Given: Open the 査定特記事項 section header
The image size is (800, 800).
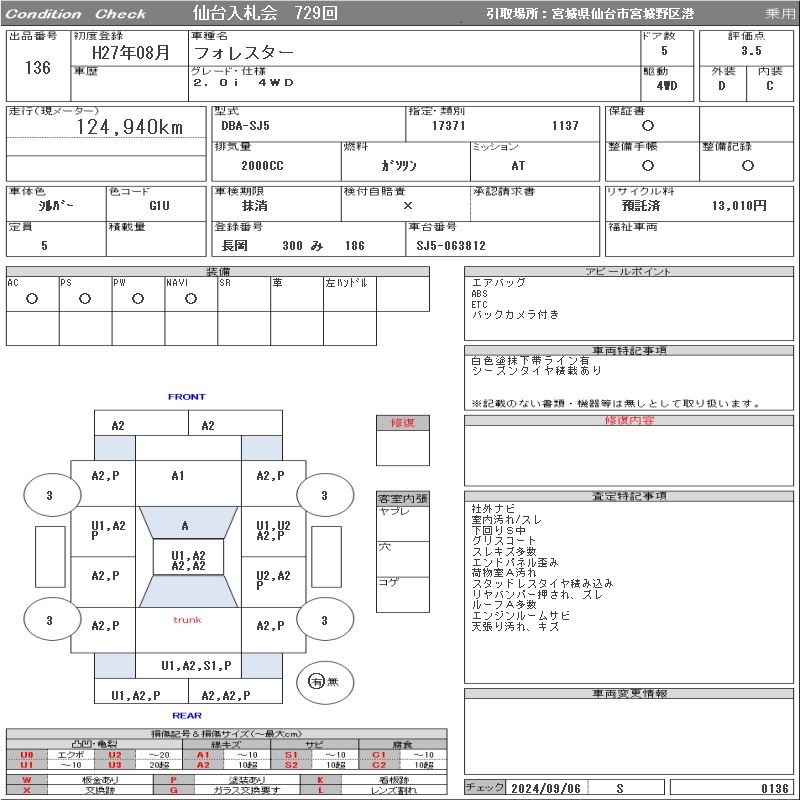Looking at the screenshot, I should pos(630,497).
